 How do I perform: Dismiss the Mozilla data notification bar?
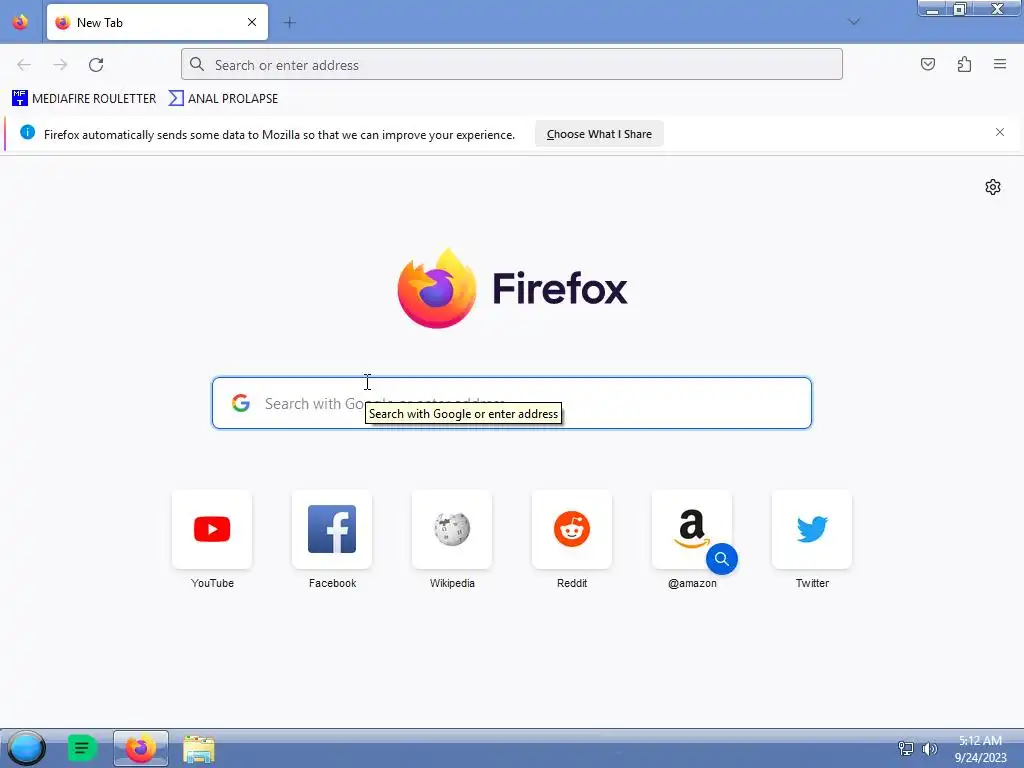pos(1000,133)
